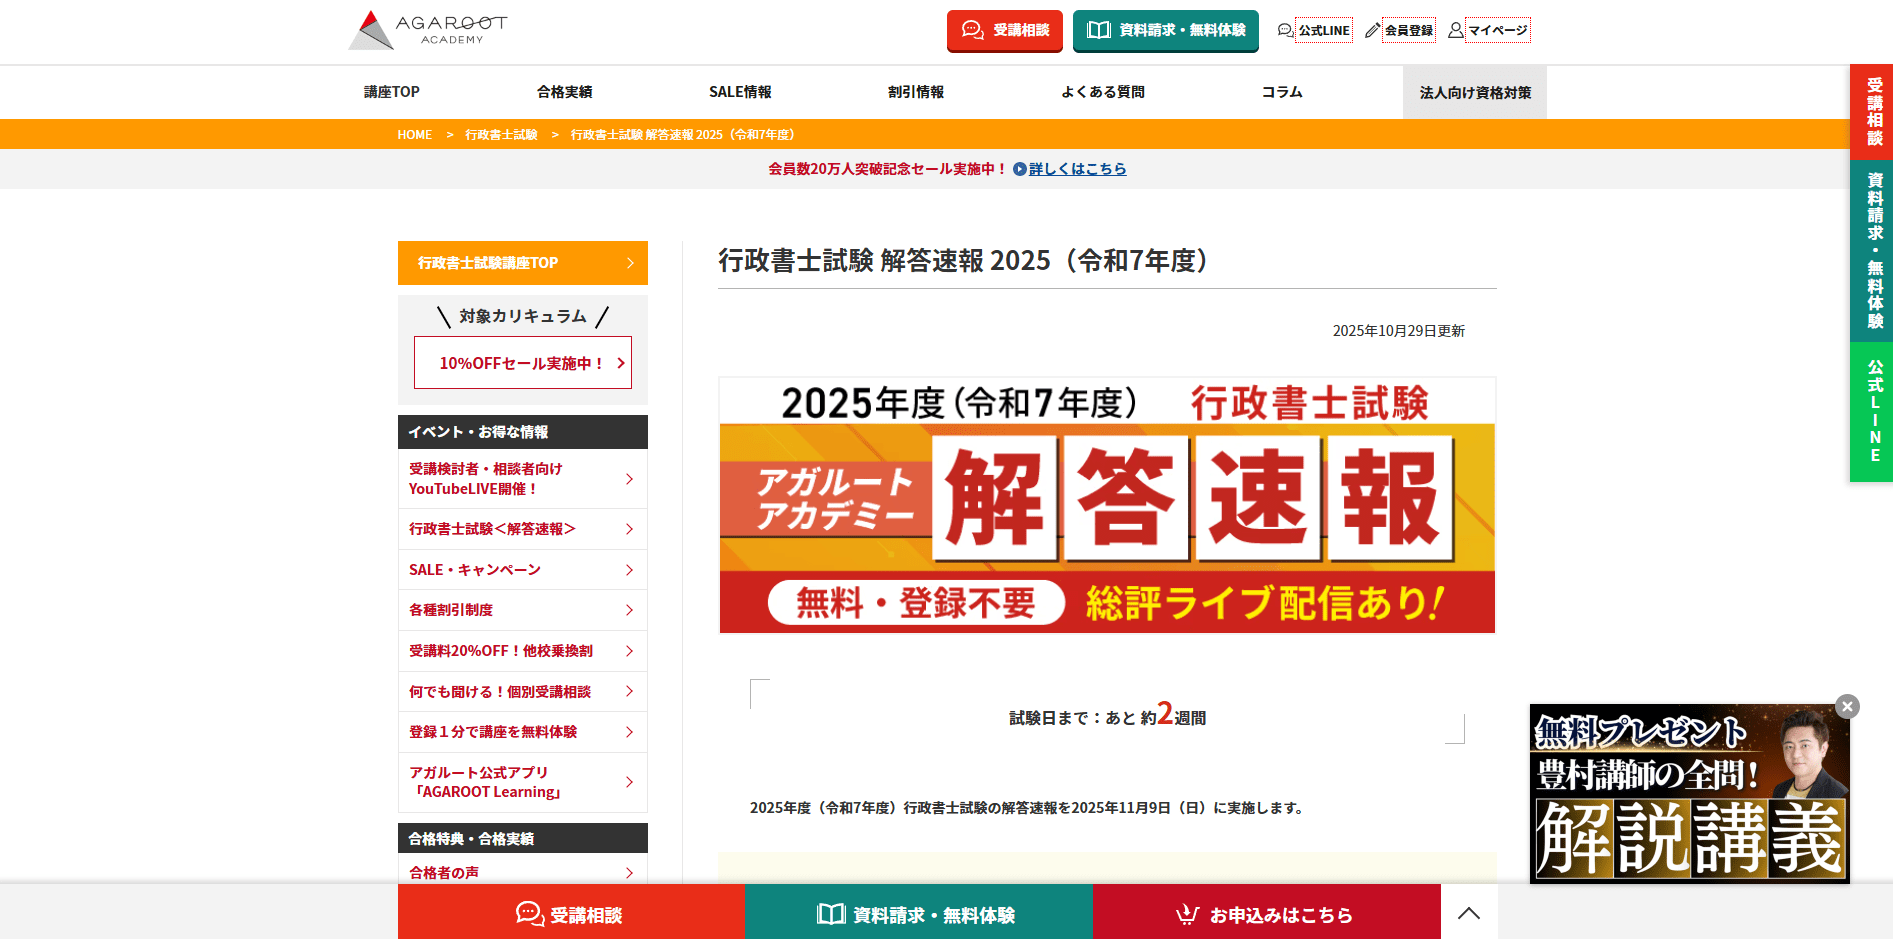Click the red 受講相談 header button
Screen dimensions: 1893x939
pos(1004,30)
